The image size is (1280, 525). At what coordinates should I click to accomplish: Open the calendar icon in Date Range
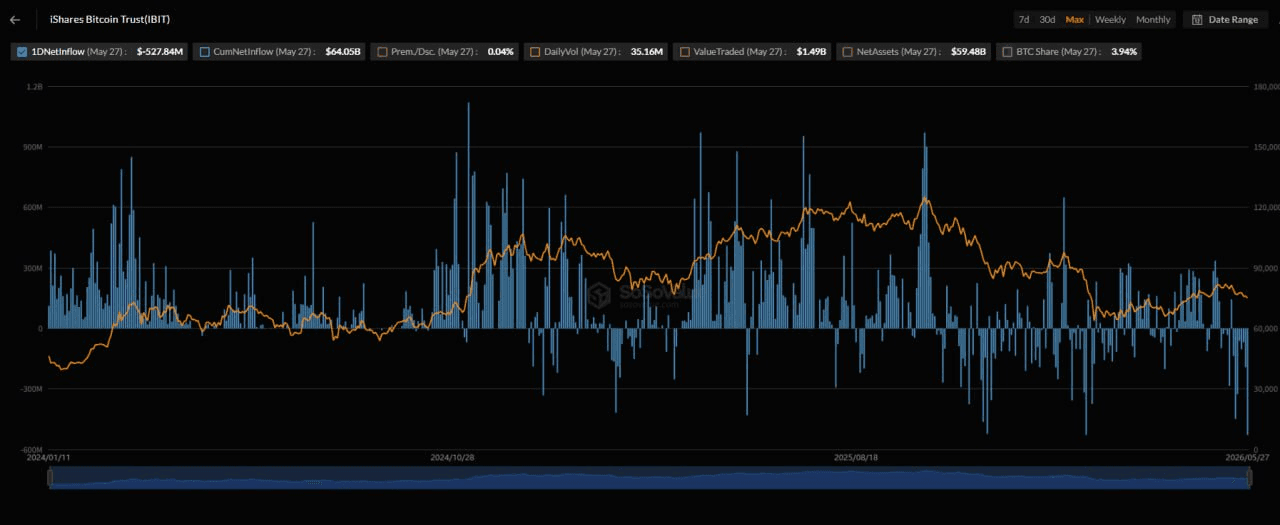pyautogui.click(x=1197, y=20)
